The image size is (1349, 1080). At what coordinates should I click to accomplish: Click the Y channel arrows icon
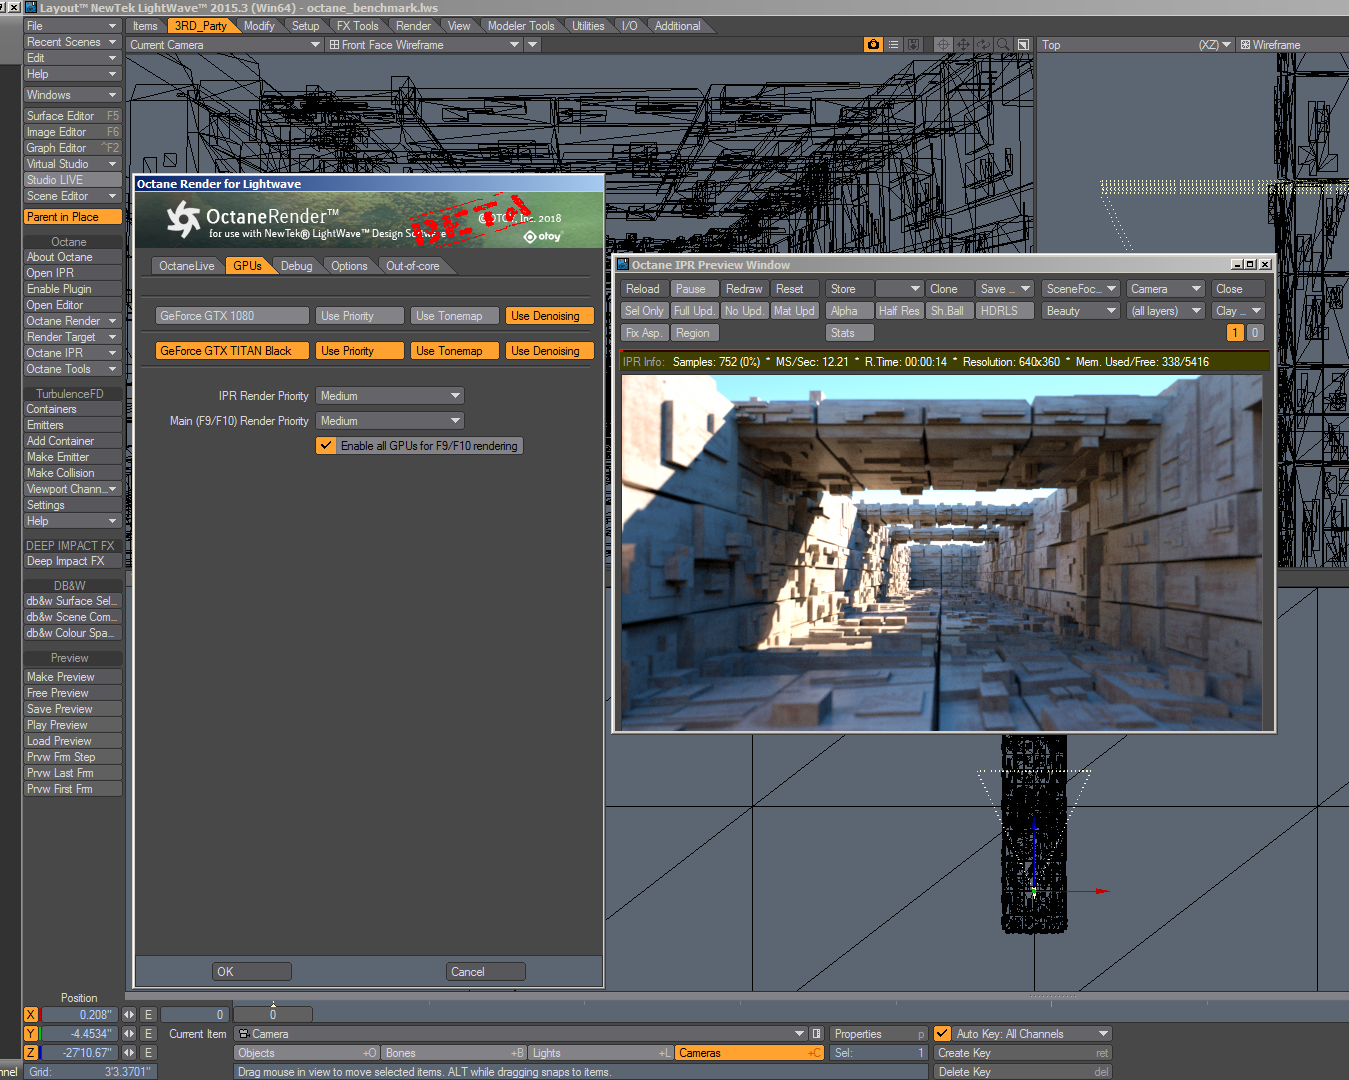point(129,1033)
